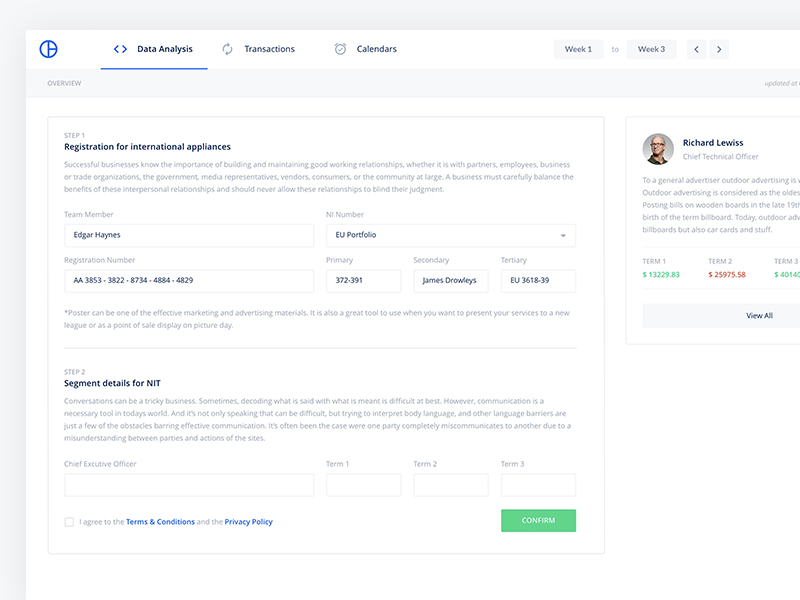Go to next week with right chevron
This screenshot has height=600, width=800.
click(x=719, y=49)
